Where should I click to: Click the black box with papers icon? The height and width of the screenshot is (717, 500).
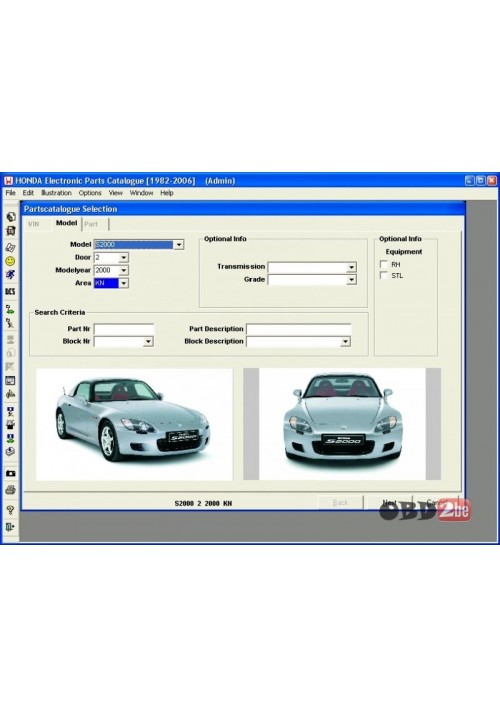pos(11,425)
